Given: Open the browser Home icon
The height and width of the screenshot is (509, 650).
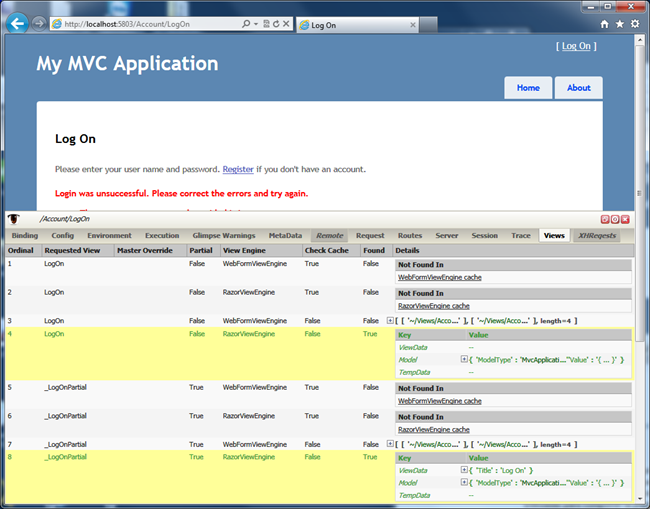Looking at the screenshot, I should [604, 23].
